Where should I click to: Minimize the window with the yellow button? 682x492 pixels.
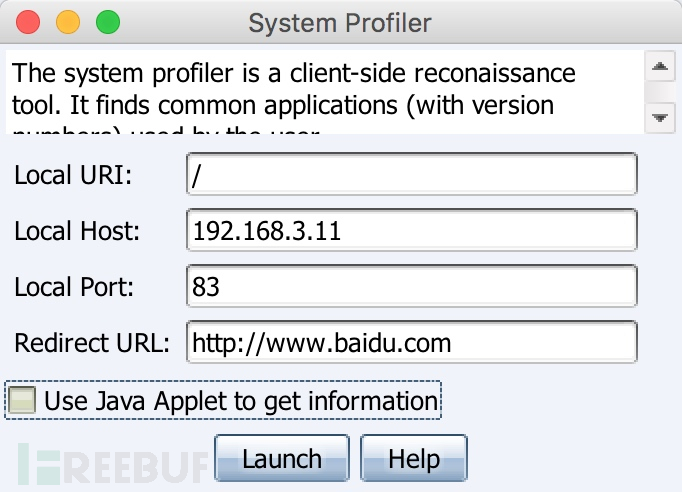click(68, 22)
